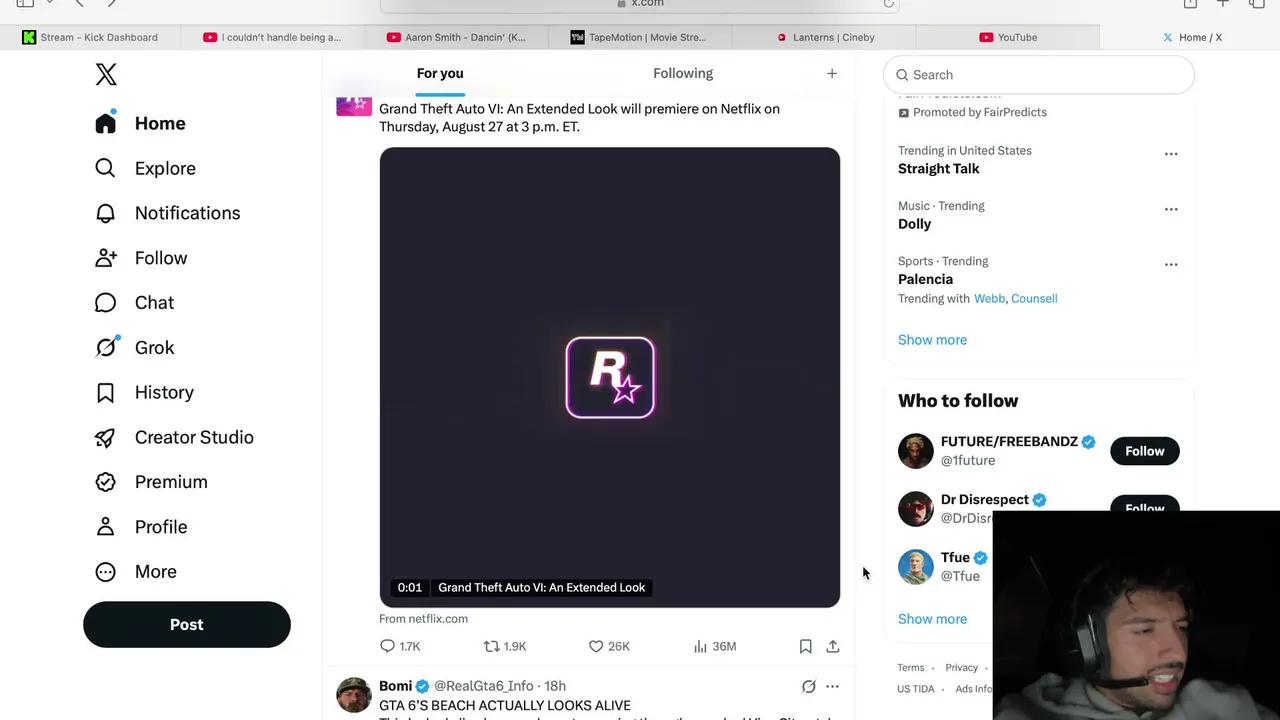Open Premium via the verified badge icon
This screenshot has width=1280, height=720.
pos(105,482)
